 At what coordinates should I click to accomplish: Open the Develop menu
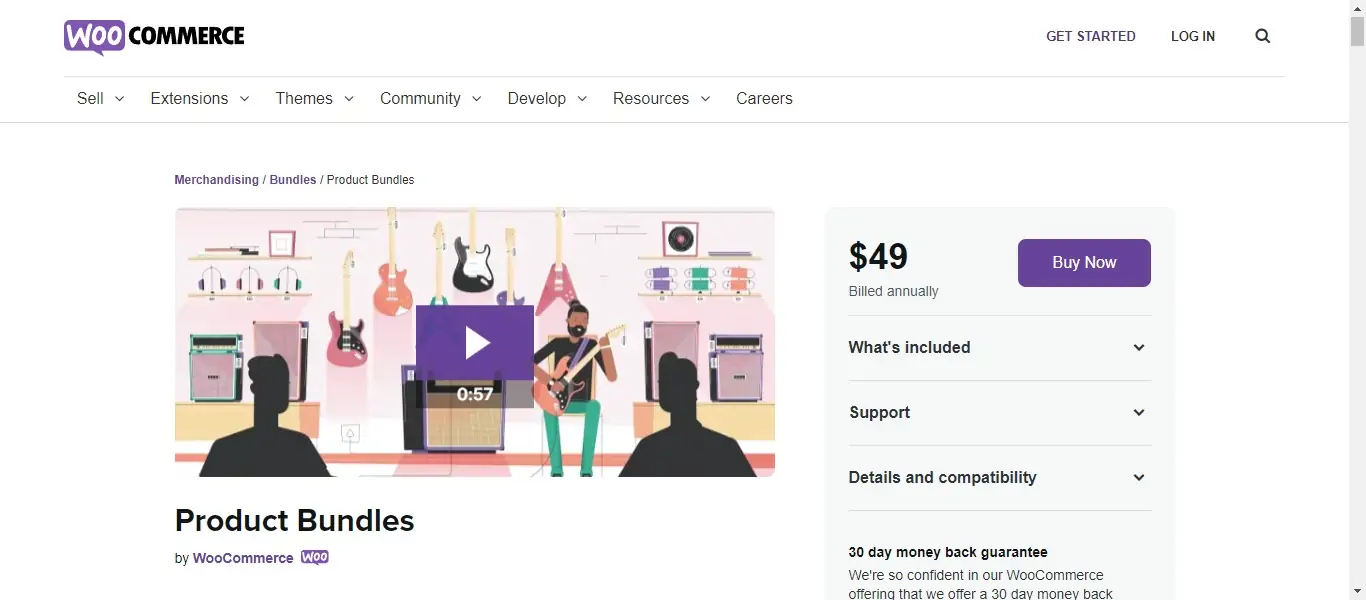[x=547, y=98]
